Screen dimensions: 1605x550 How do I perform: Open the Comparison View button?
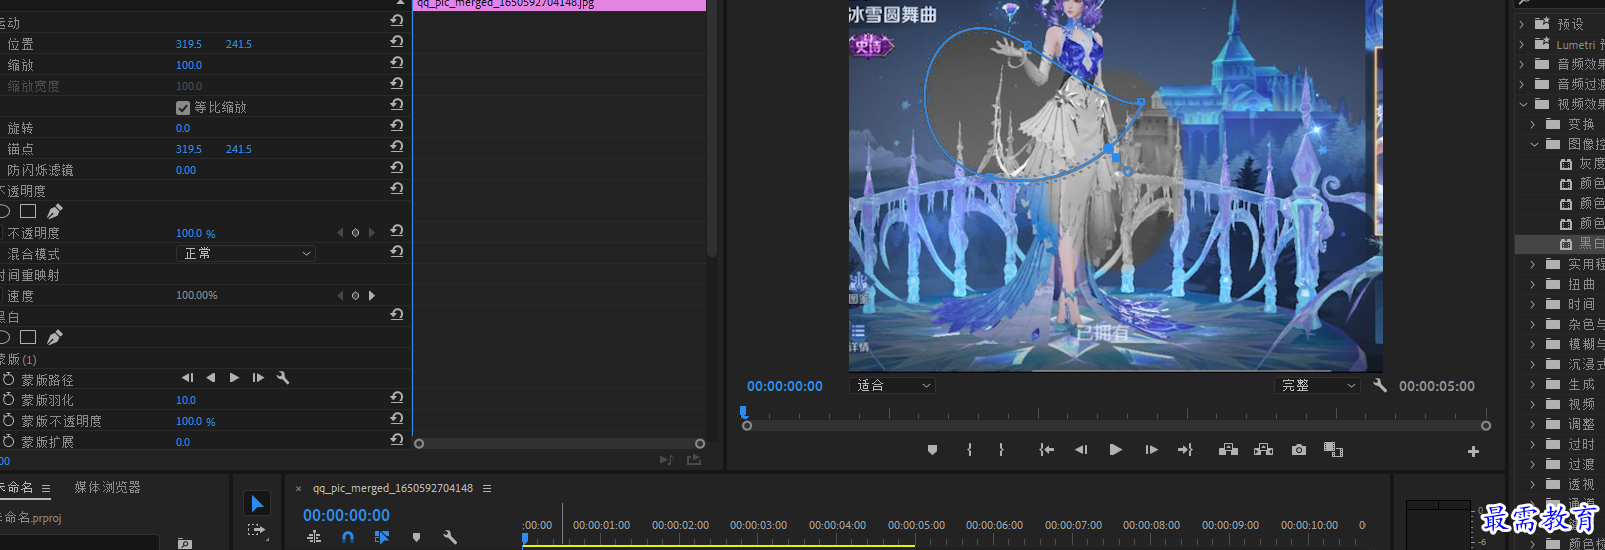coord(1333,450)
